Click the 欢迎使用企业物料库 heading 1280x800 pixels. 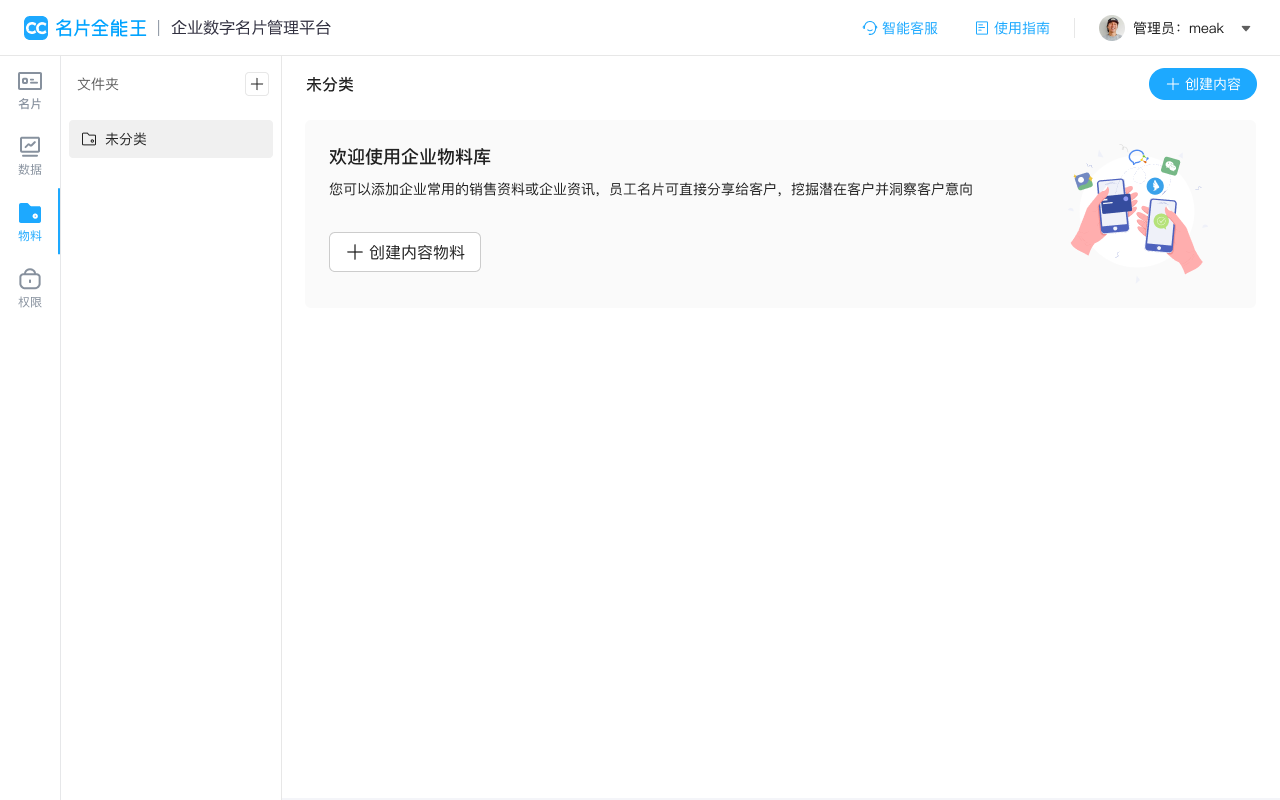tap(410, 157)
